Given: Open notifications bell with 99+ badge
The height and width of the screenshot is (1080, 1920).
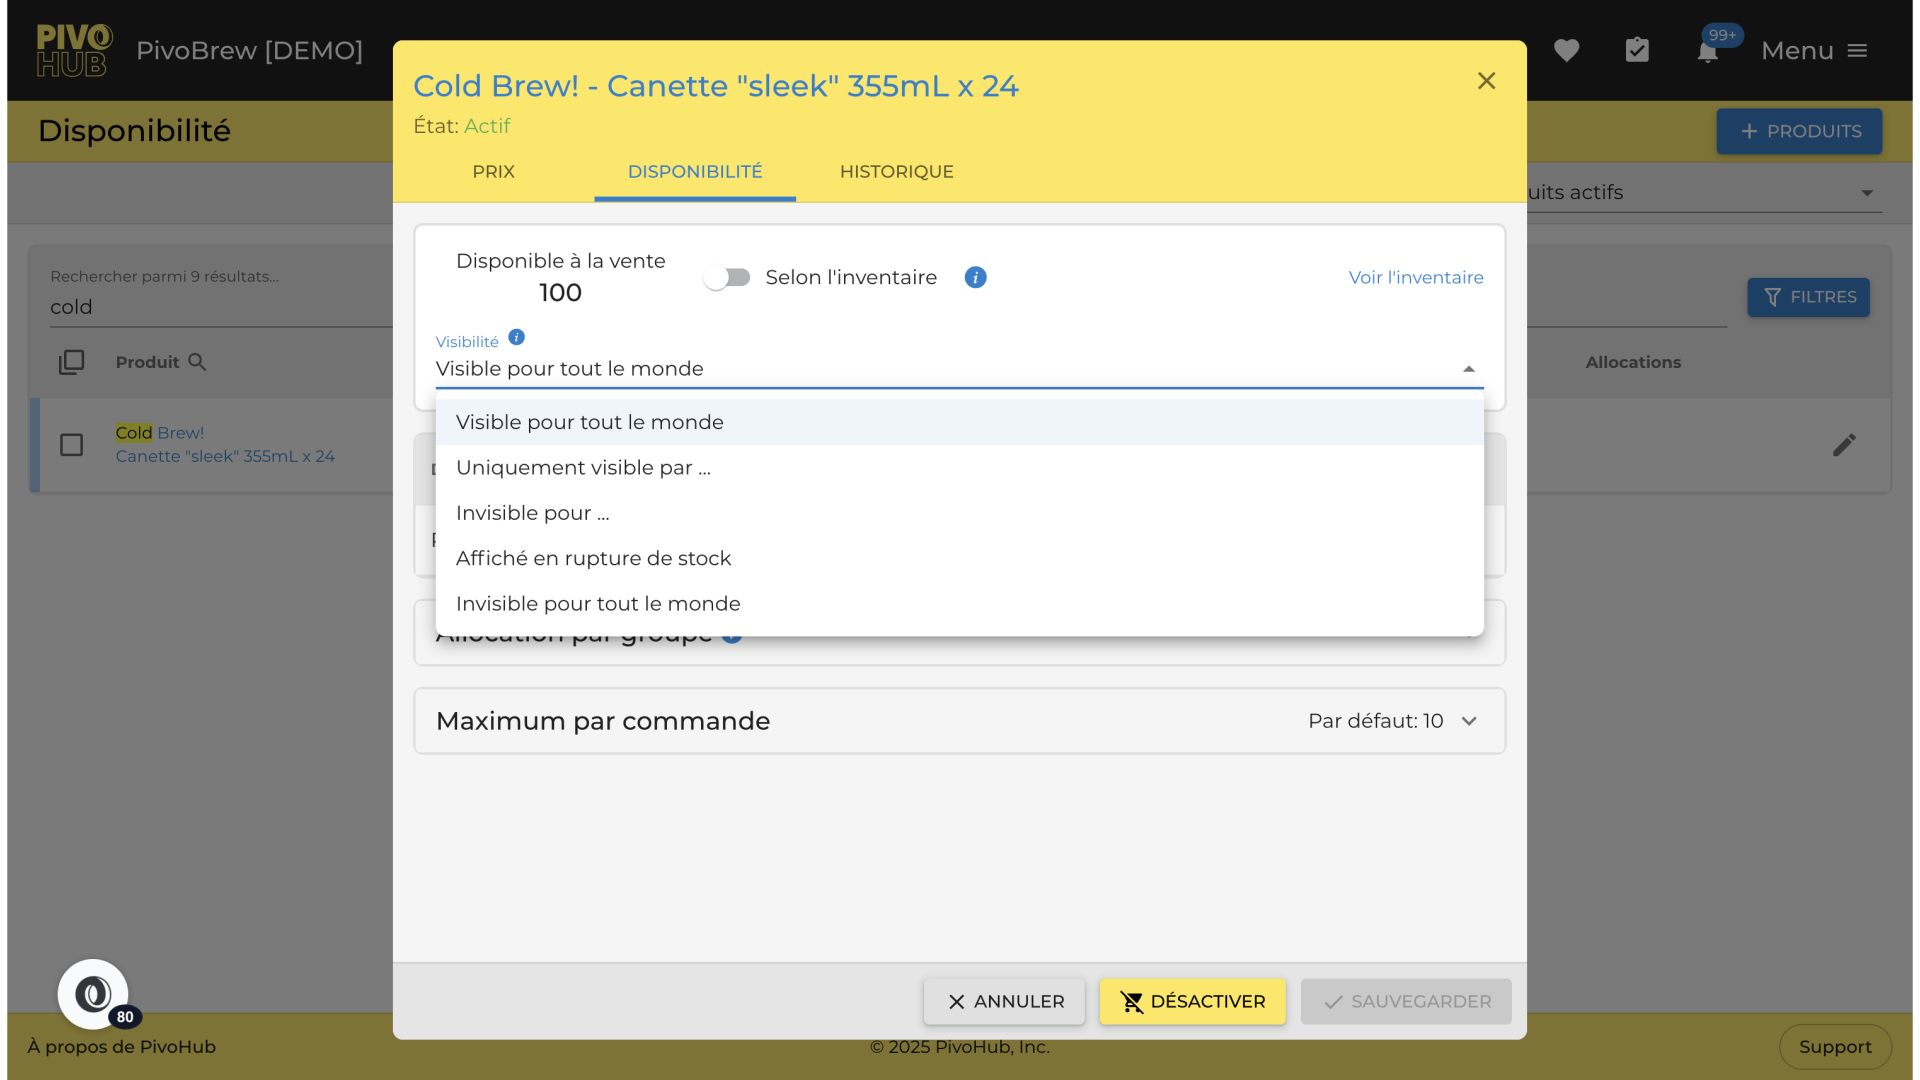Looking at the screenshot, I should pyautogui.click(x=1708, y=50).
